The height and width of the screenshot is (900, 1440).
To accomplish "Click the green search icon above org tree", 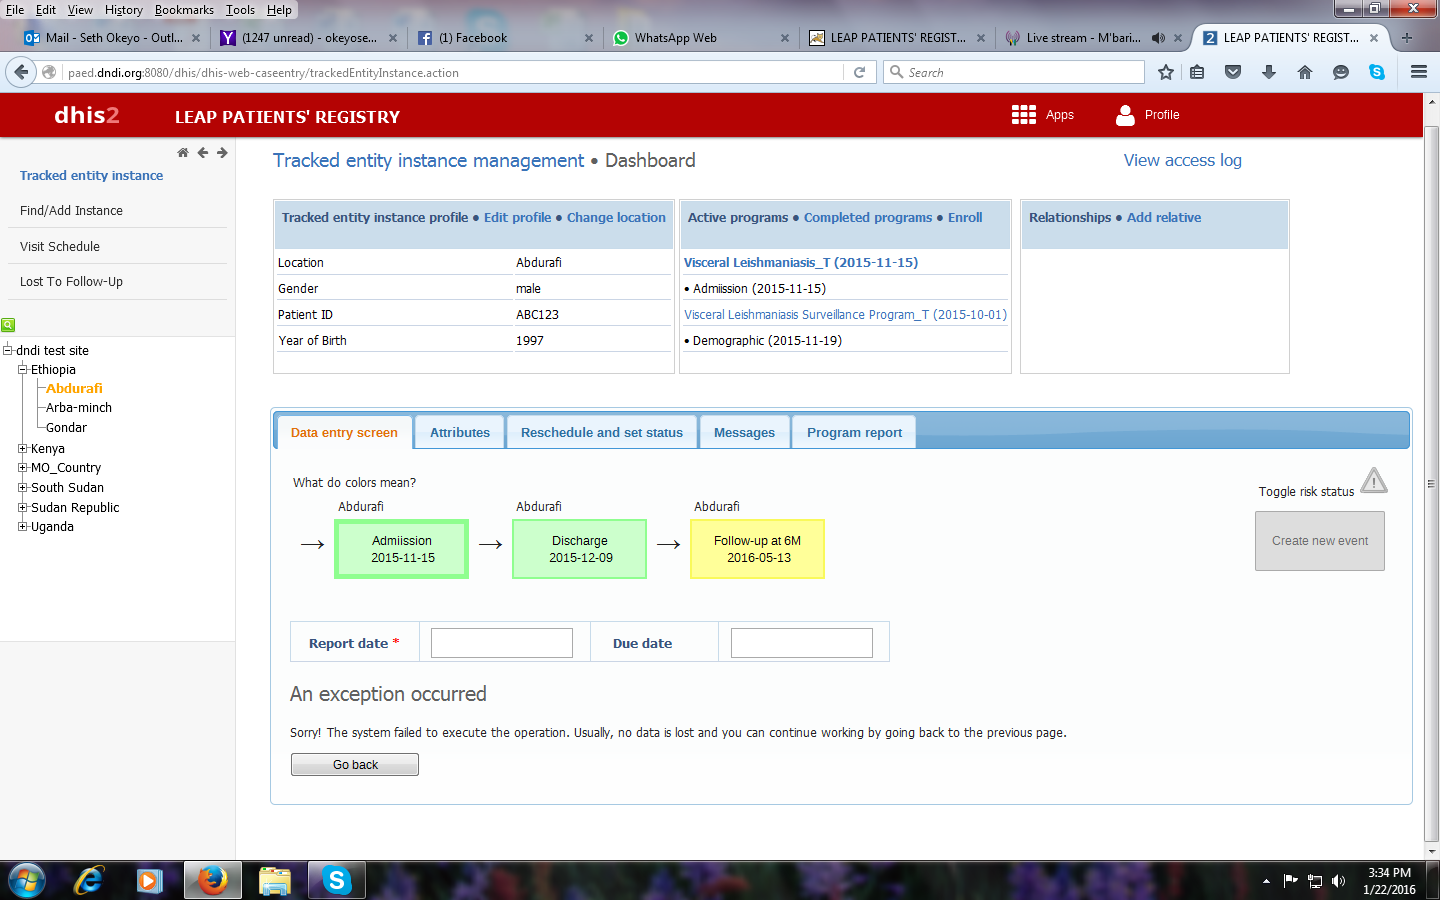I will [8, 325].
